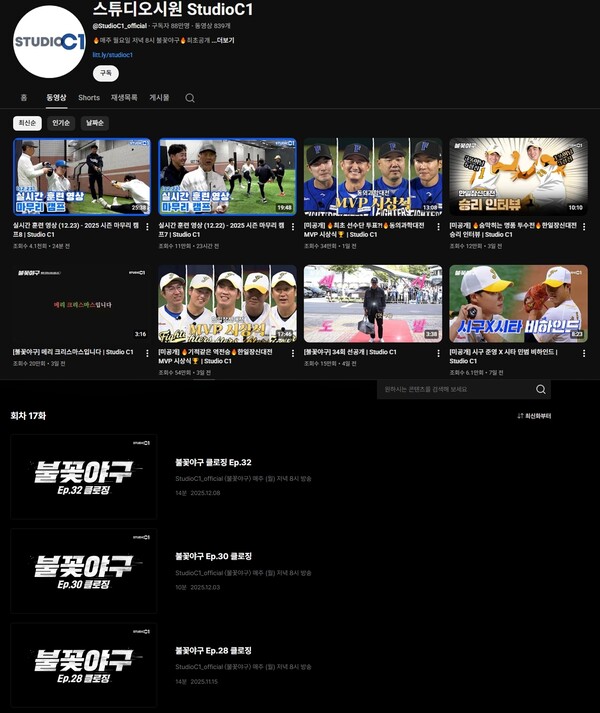The height and width of the screenshot is (713, 600).
Task: Open options menu for 마무리 캠프7 video
Action: pos(292,226)
